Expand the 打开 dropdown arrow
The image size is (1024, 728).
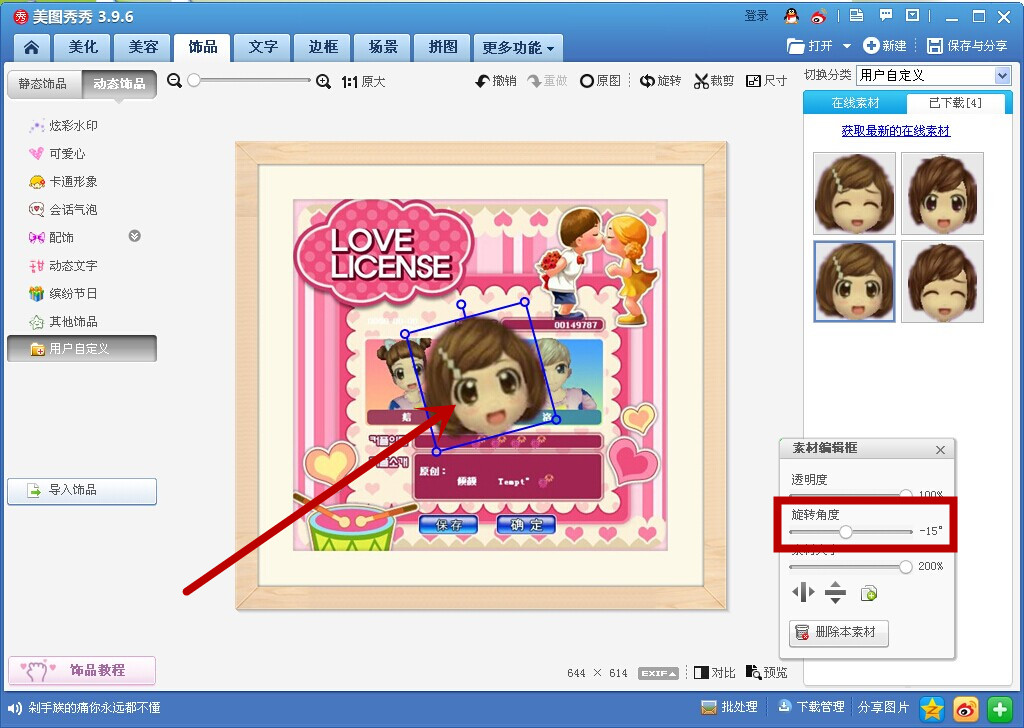tap(847, 46)
